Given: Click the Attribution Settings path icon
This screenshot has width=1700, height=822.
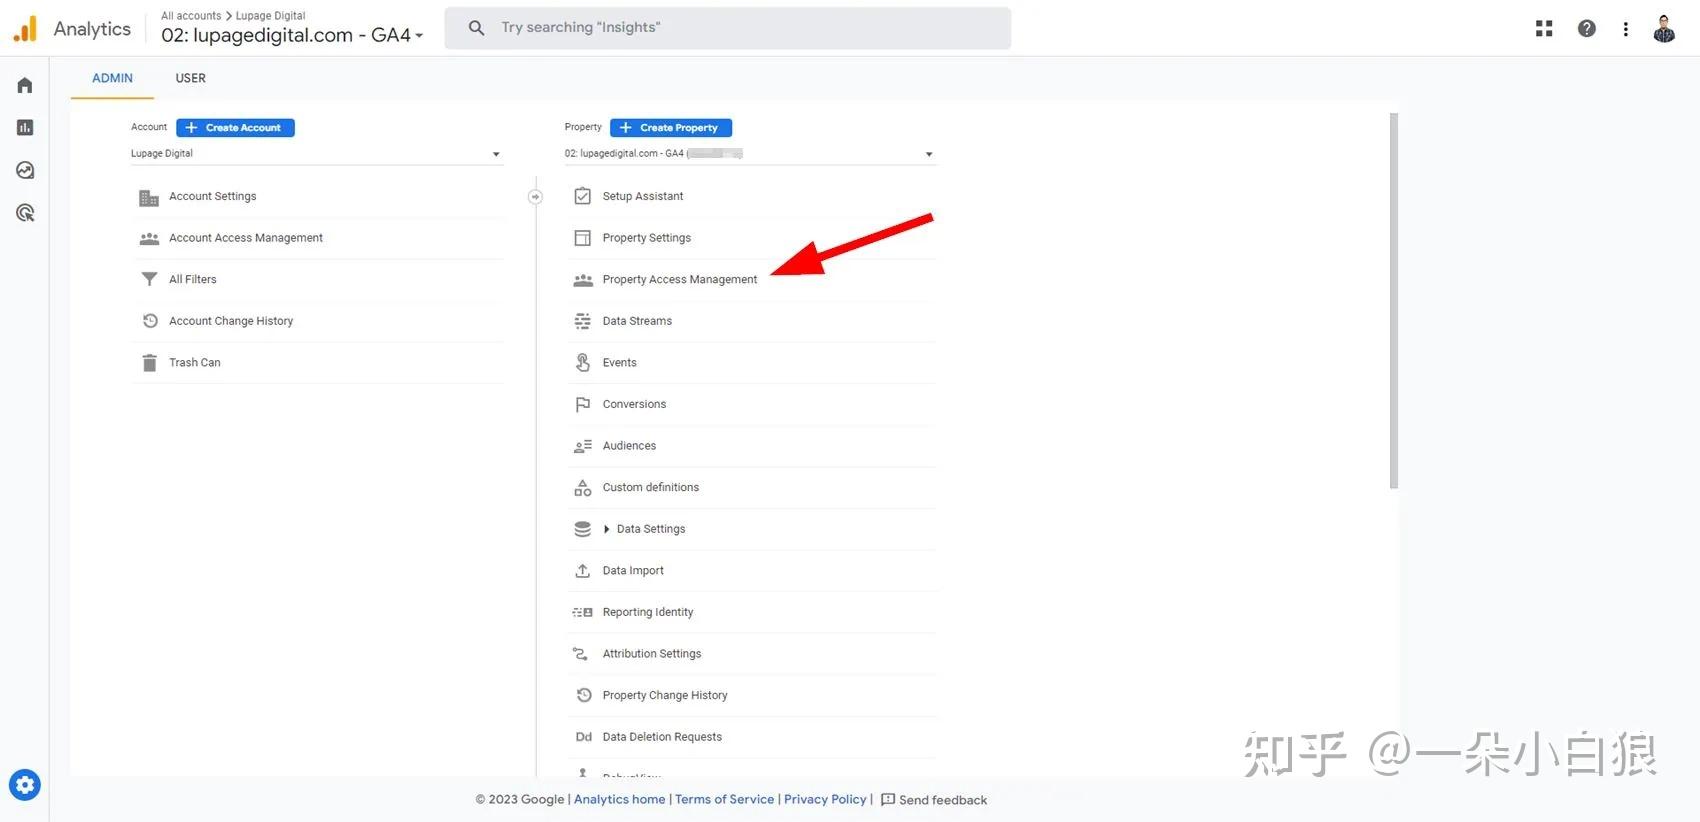Looking at the screenshot, I should (580, 654).
